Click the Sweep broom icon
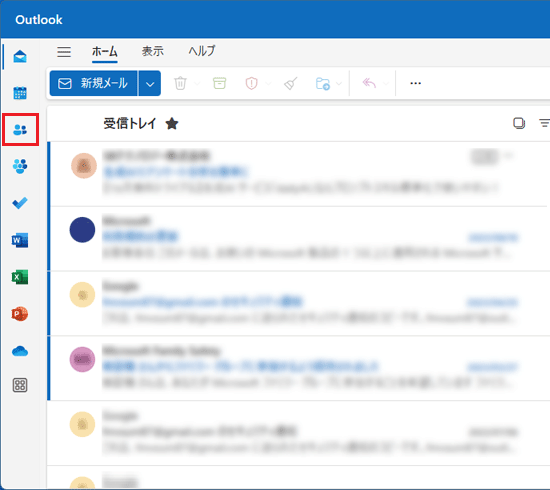The height and width of the screenshot is (490, 550). [x=291, y=83]
